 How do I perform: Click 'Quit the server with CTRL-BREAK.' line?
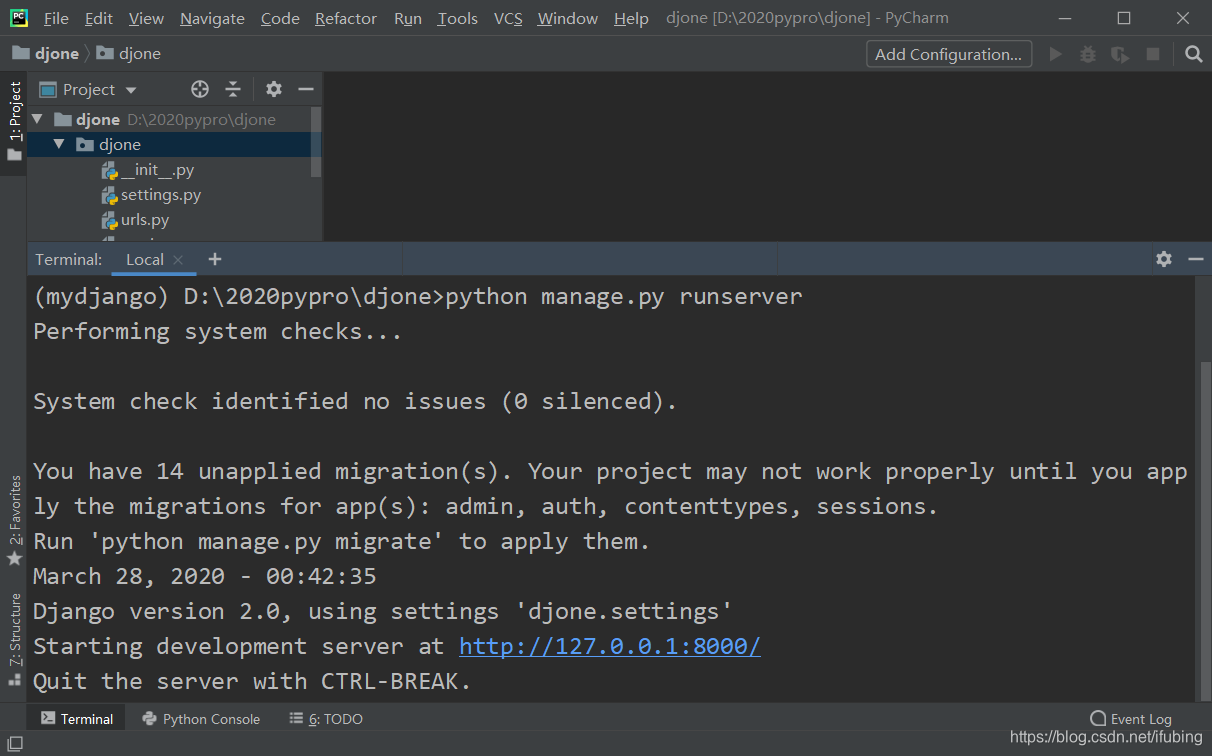(x=252, y=681)
